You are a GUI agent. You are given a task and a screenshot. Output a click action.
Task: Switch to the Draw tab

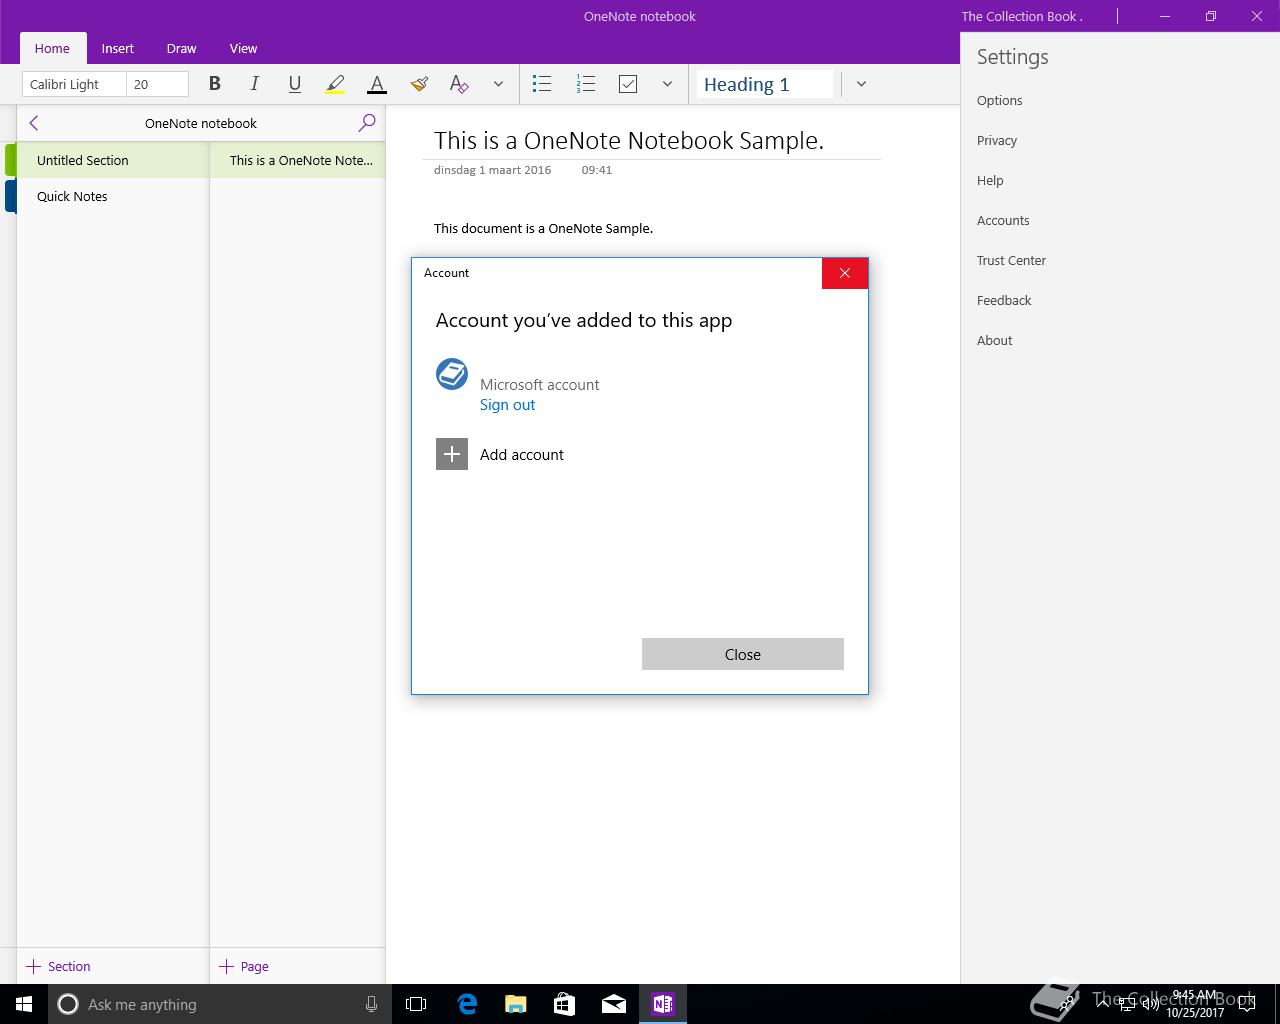181,48
